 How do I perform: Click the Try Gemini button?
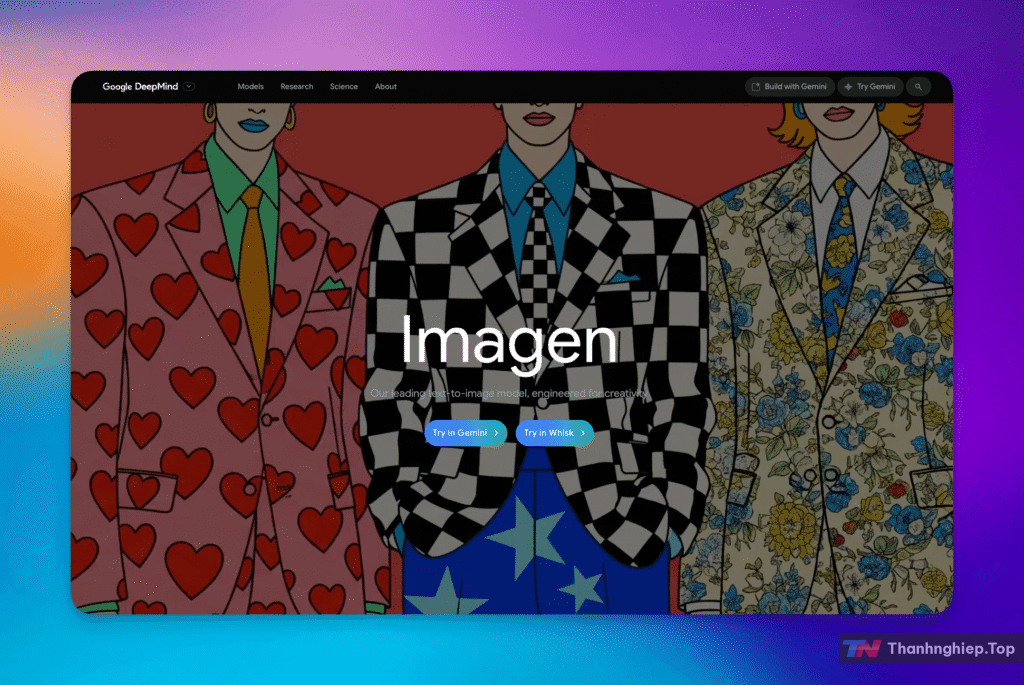870,86
